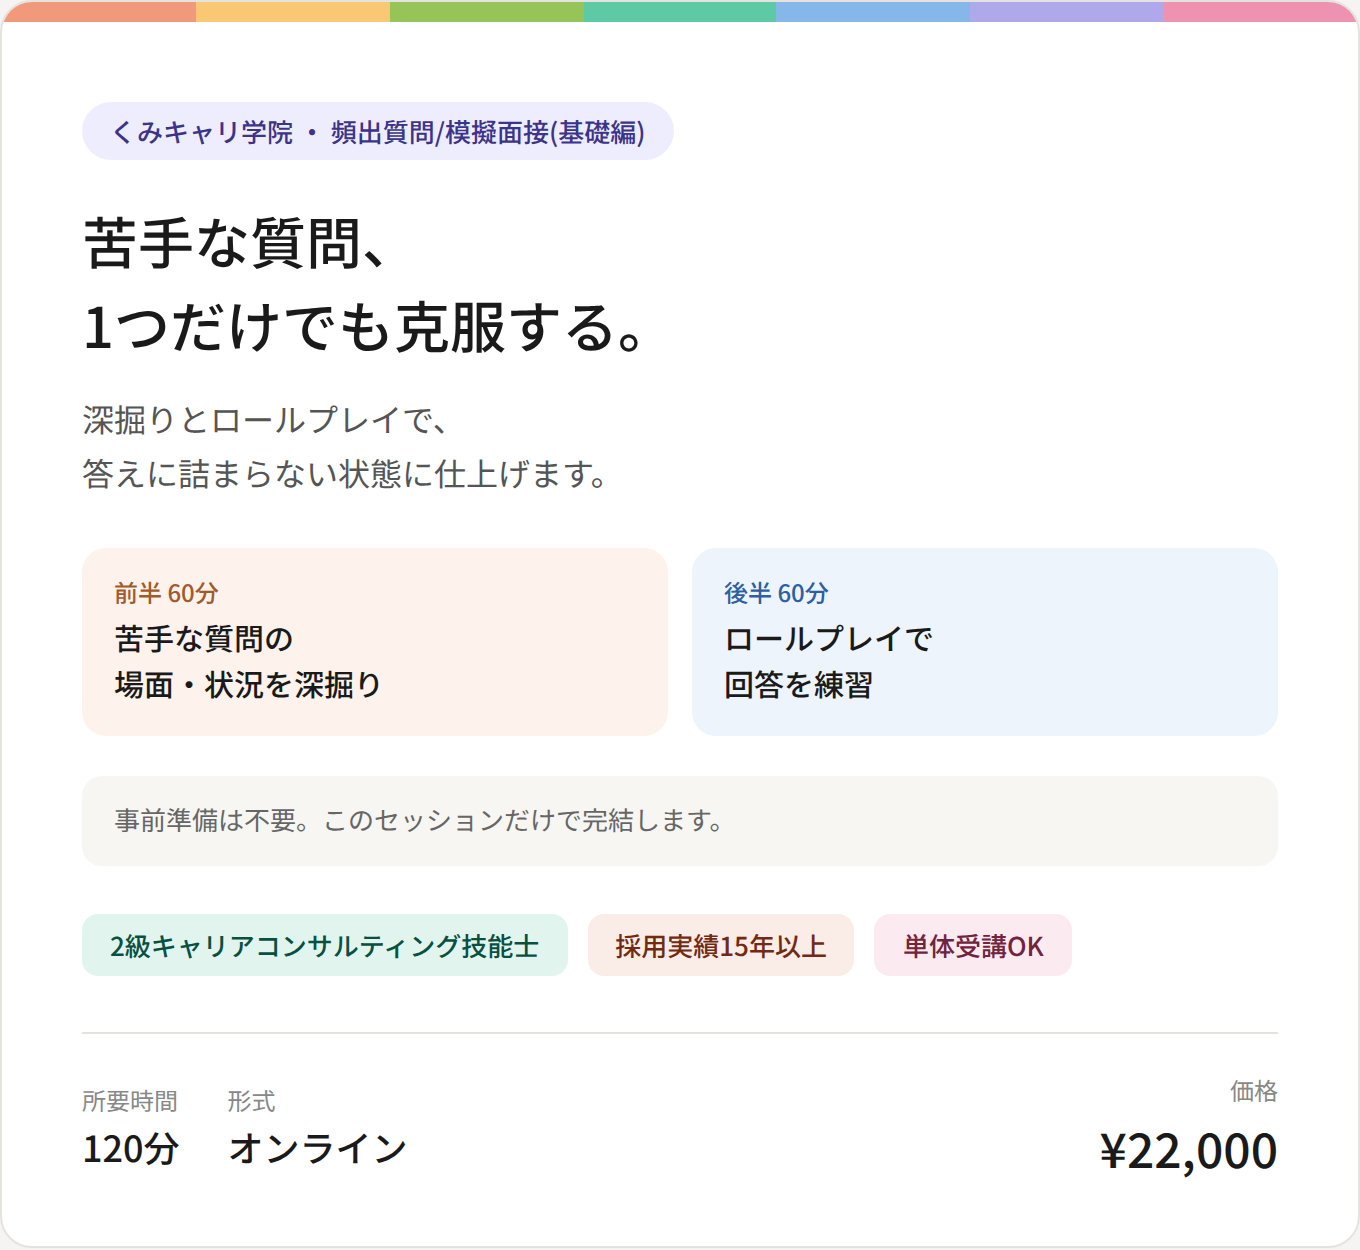This screenshot has width=1360, height=1250.
Task: Click the 前半 60分 session card
Action: (375, 642)
